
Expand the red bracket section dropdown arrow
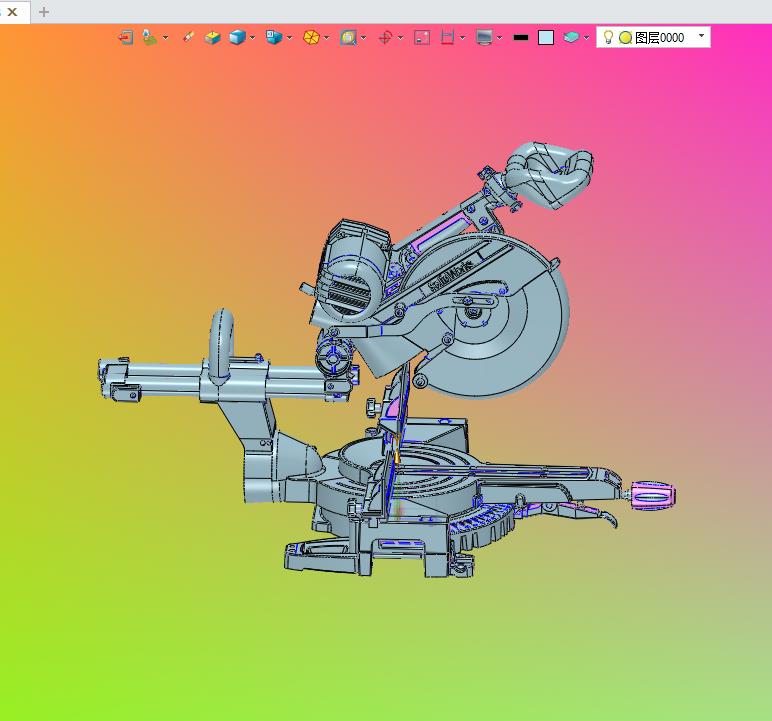coord(462,37)
